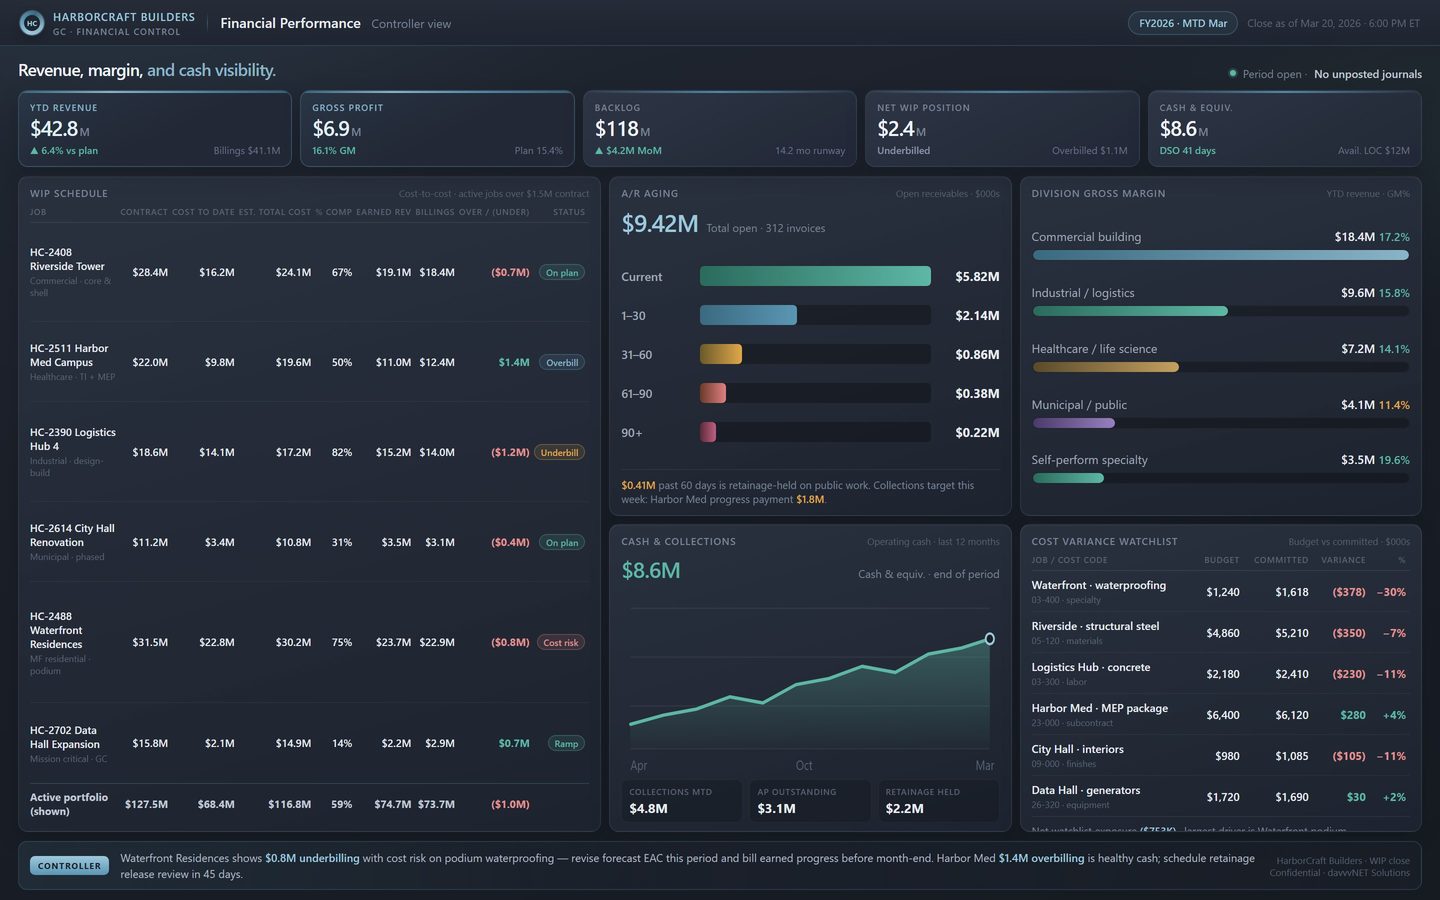Click the ($378) variance for Waterfront waterproofing
Viewport: 1440px width, 900px height.
click(1348, 592)
